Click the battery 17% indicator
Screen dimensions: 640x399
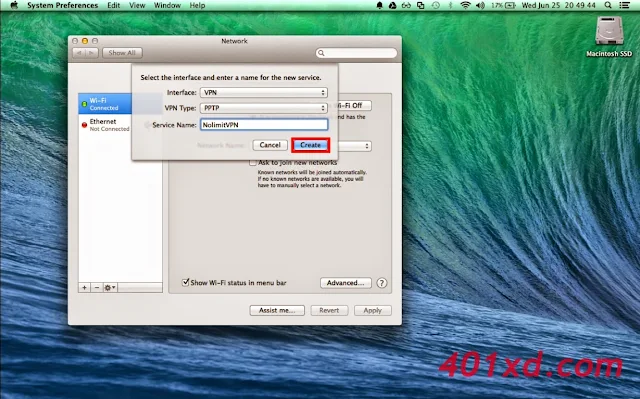503,5
